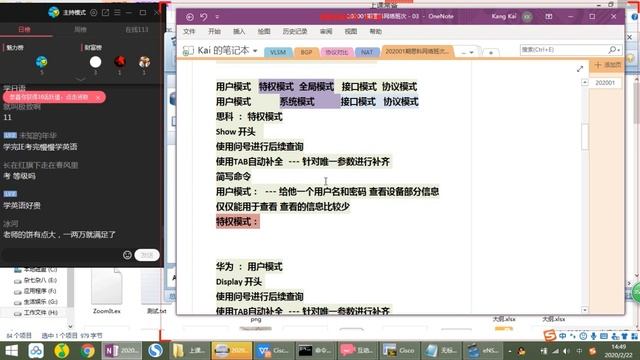The height and width of the screenshot is (360, 640).
Task: Click the settings circle icon in chat window
Action: click(93, 13)
